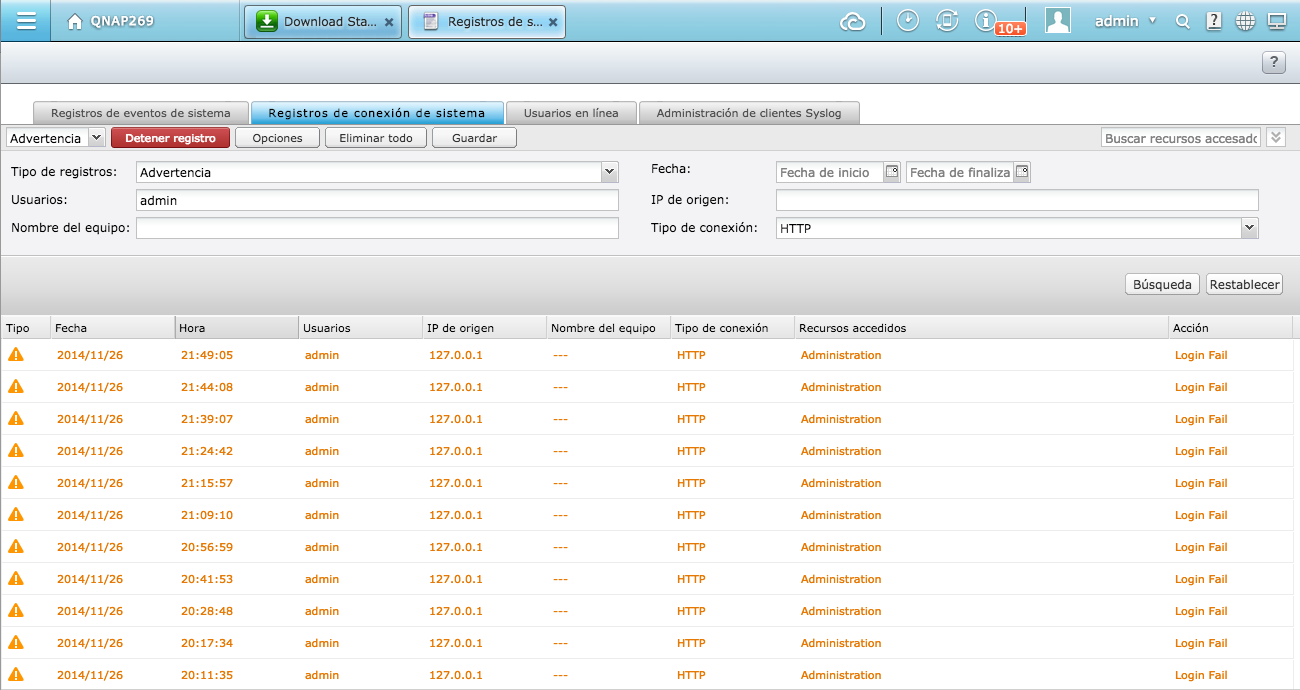Open event notifications info icon
Screen dimensions: 1300x690
(x=986, y=21)
